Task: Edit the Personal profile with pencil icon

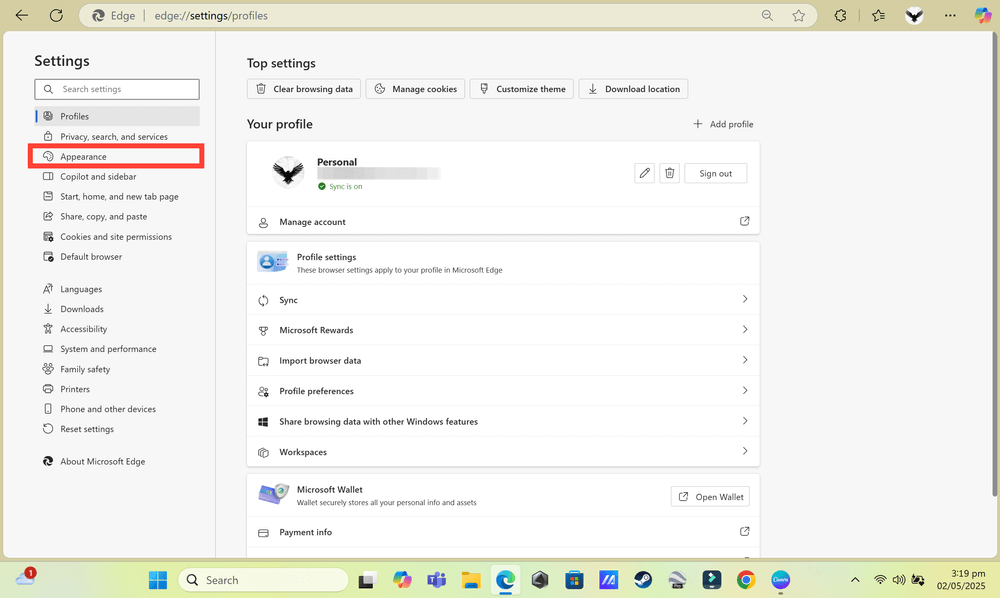Action: [645, 173]
